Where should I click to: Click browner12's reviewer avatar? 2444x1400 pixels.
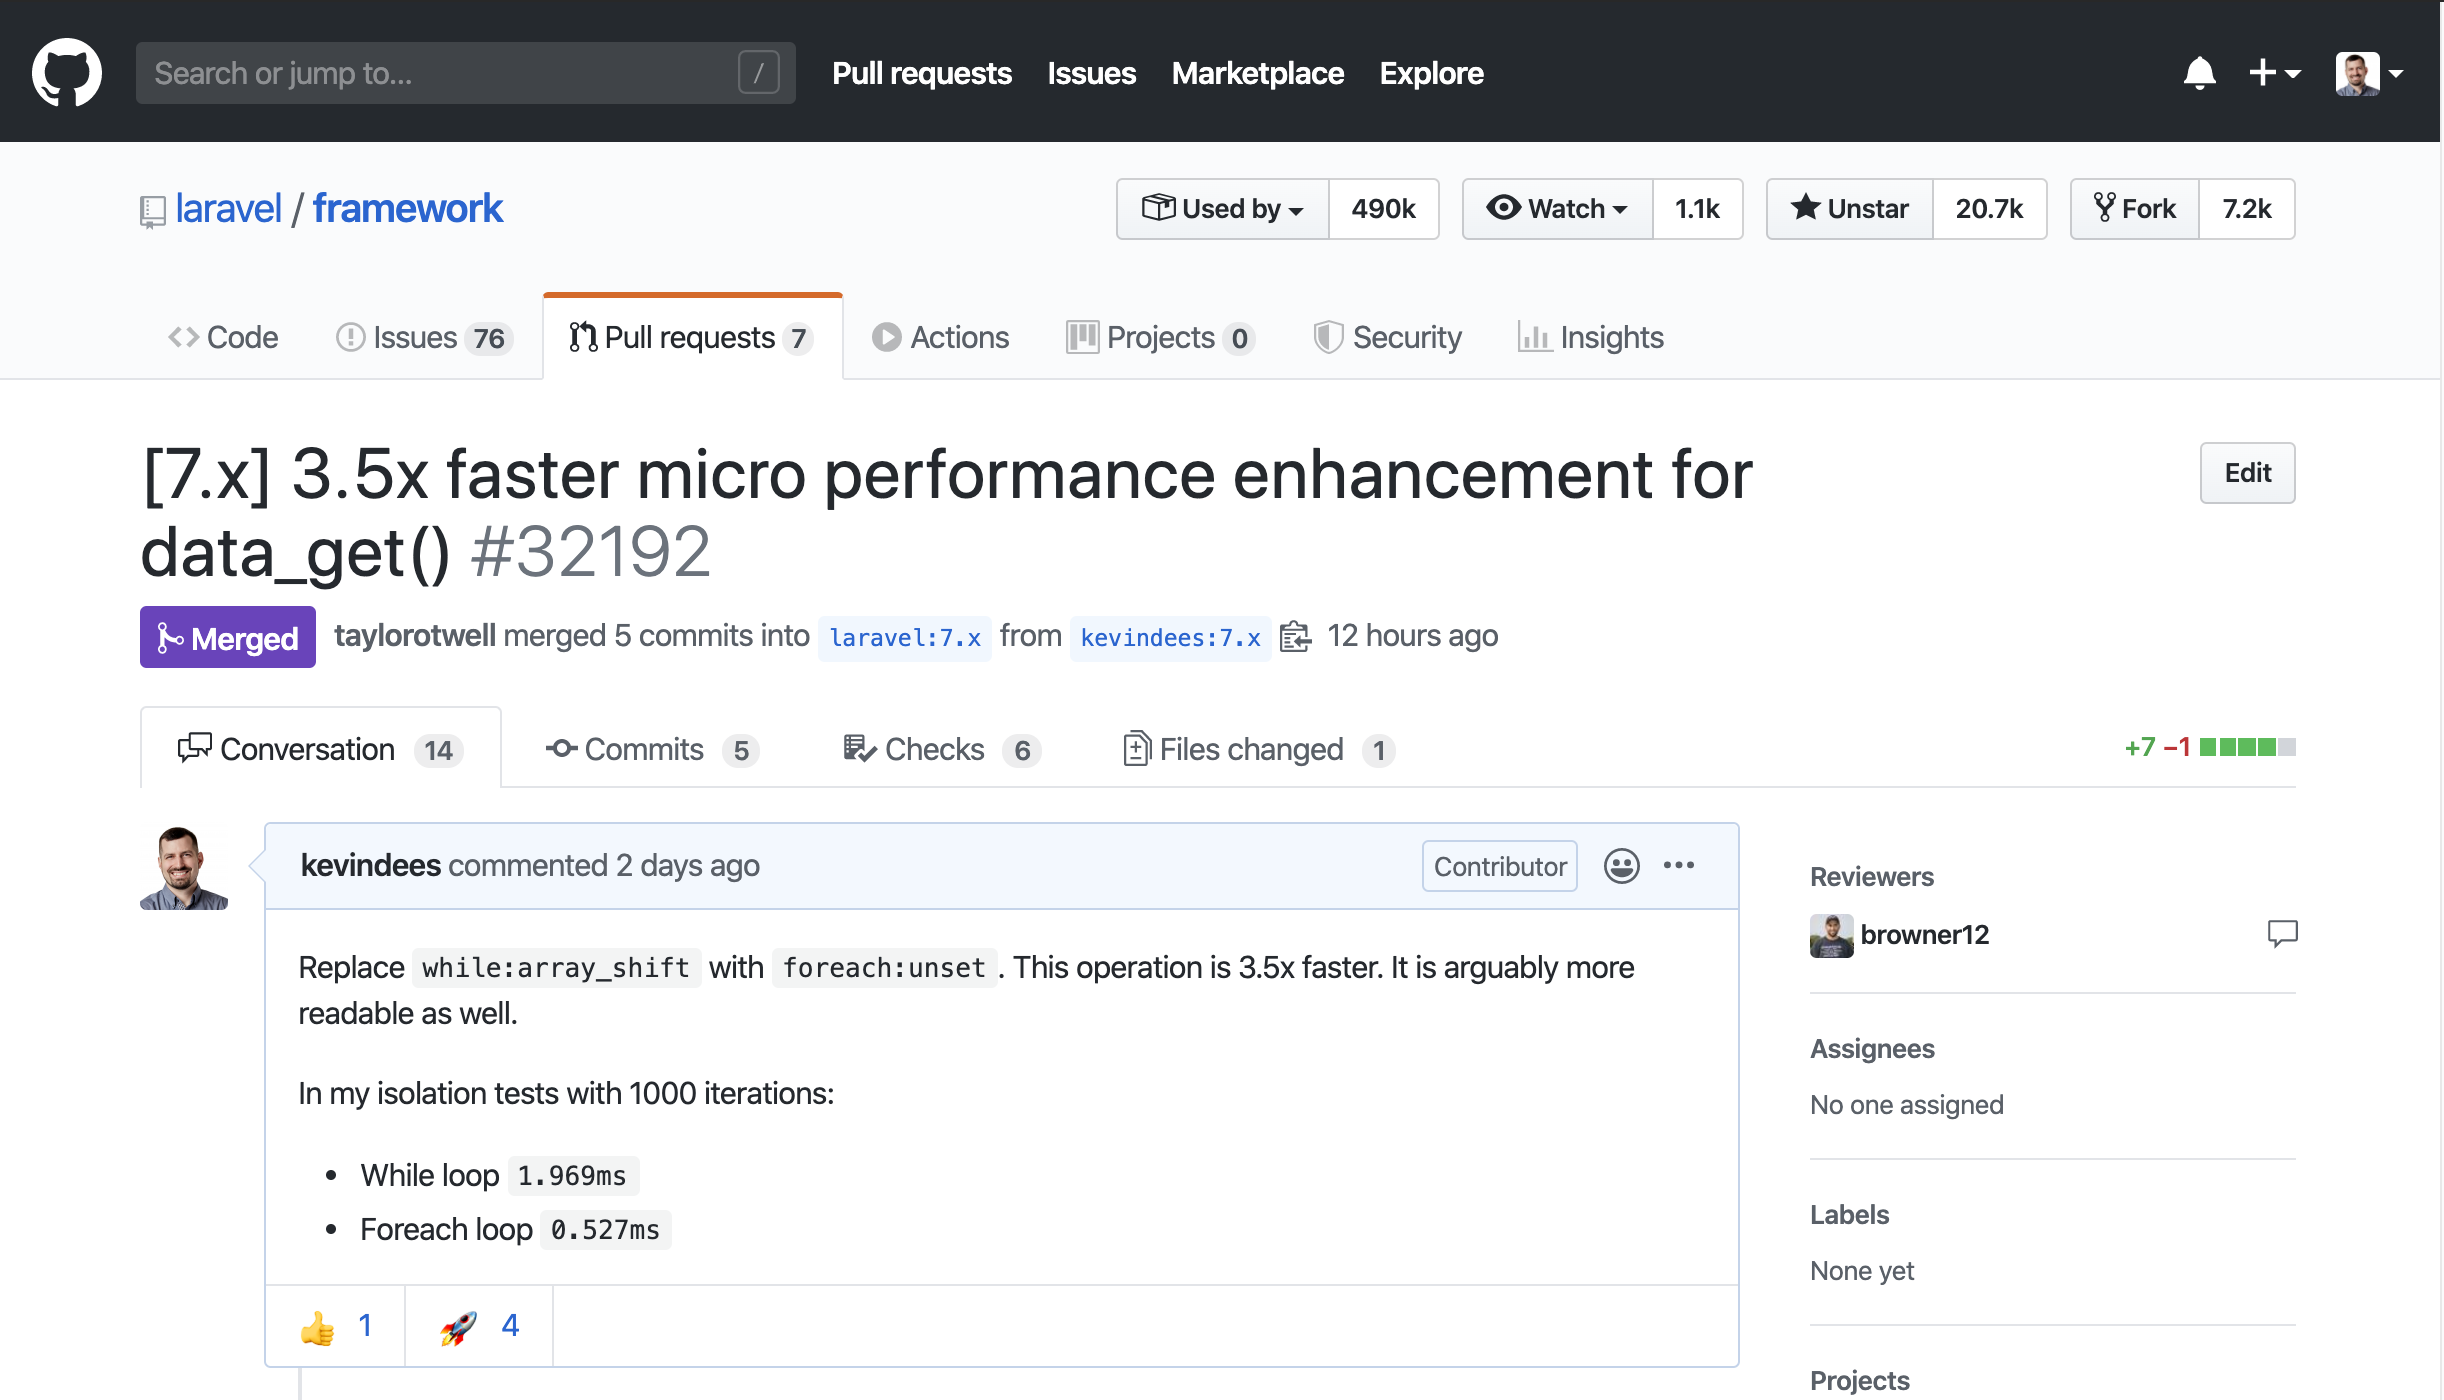tap(1831, 936)
